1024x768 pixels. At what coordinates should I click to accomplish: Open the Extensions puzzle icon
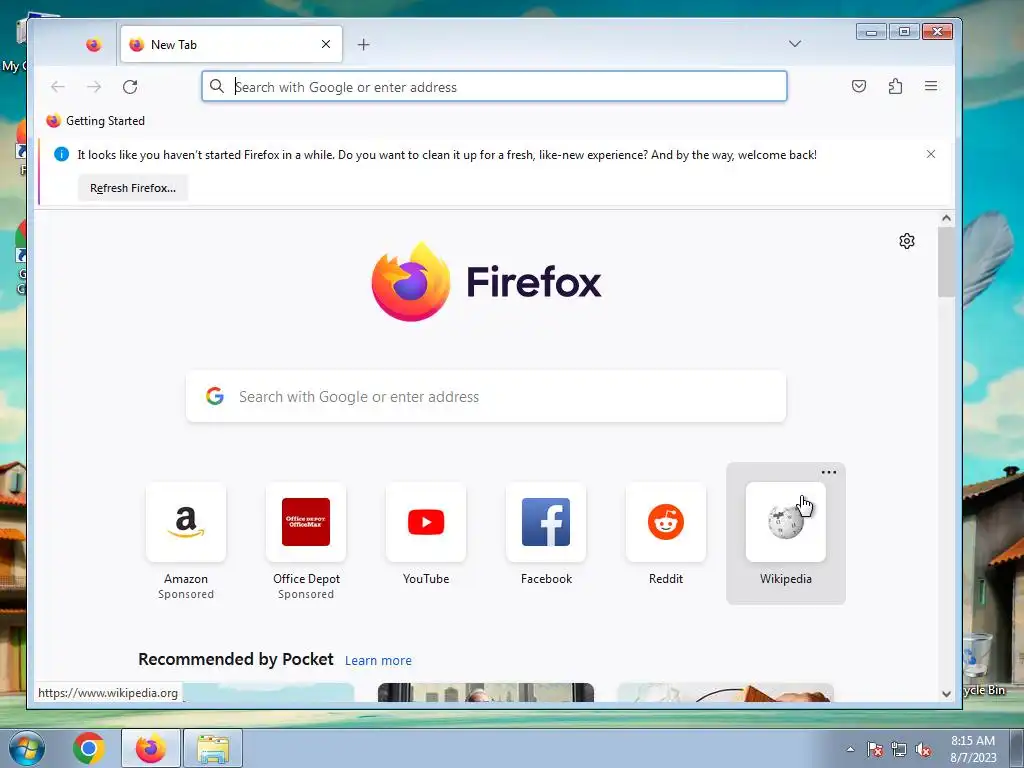(895, 86)
